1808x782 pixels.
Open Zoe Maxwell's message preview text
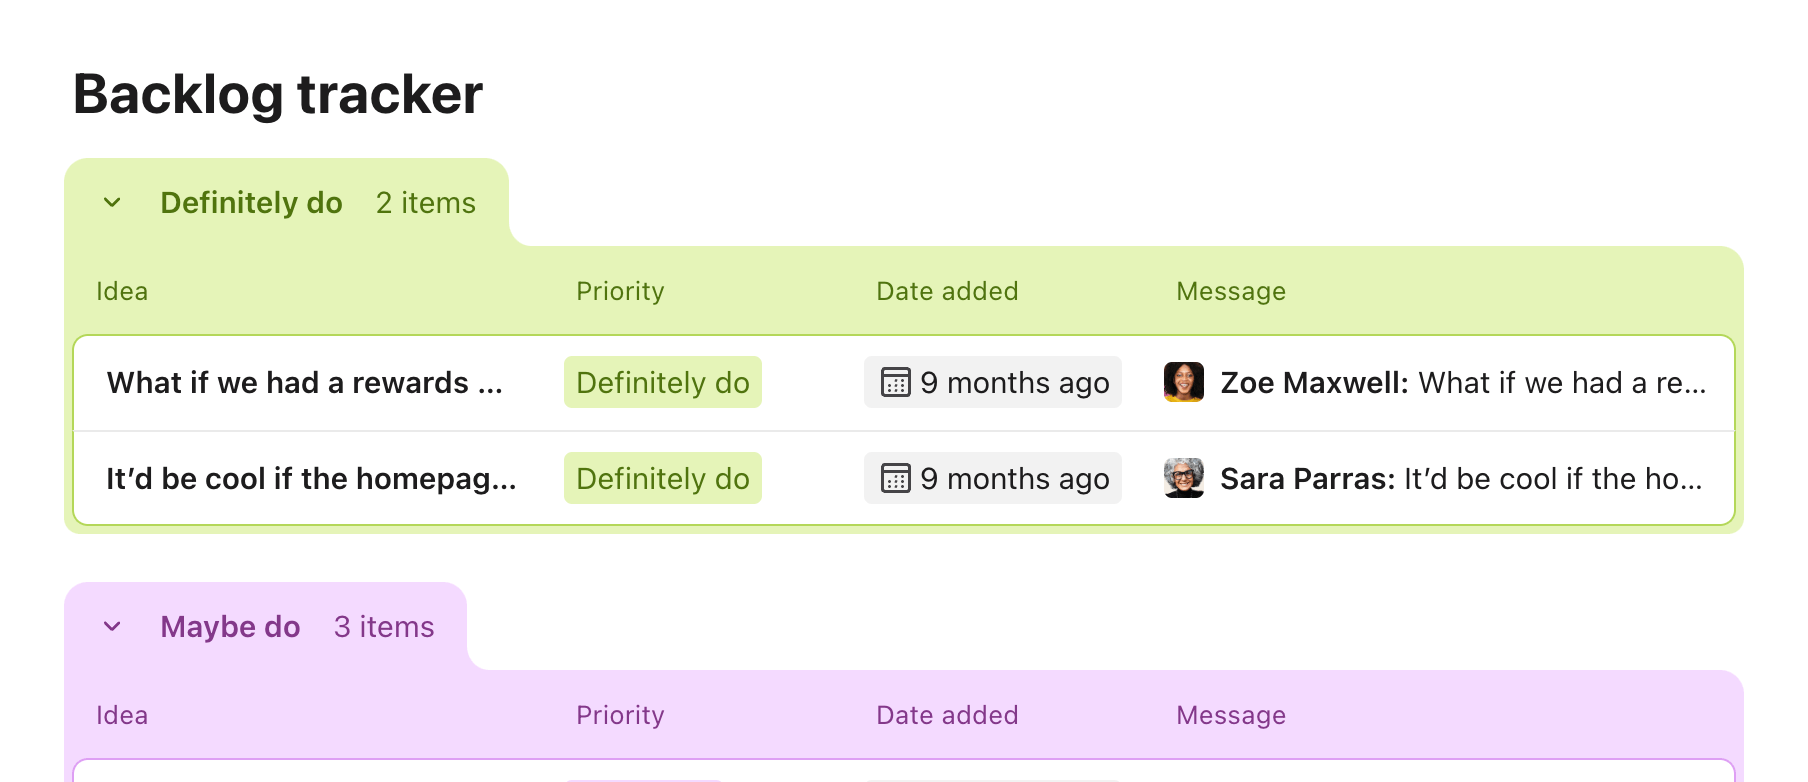[x=1463, y=383]
